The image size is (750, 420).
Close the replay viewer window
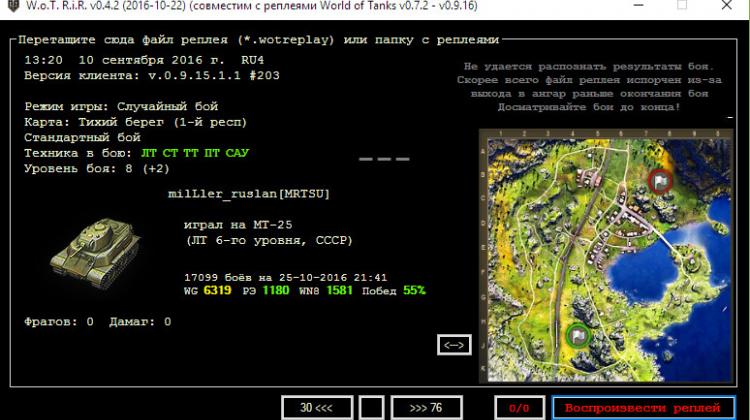tap(729, 6)
